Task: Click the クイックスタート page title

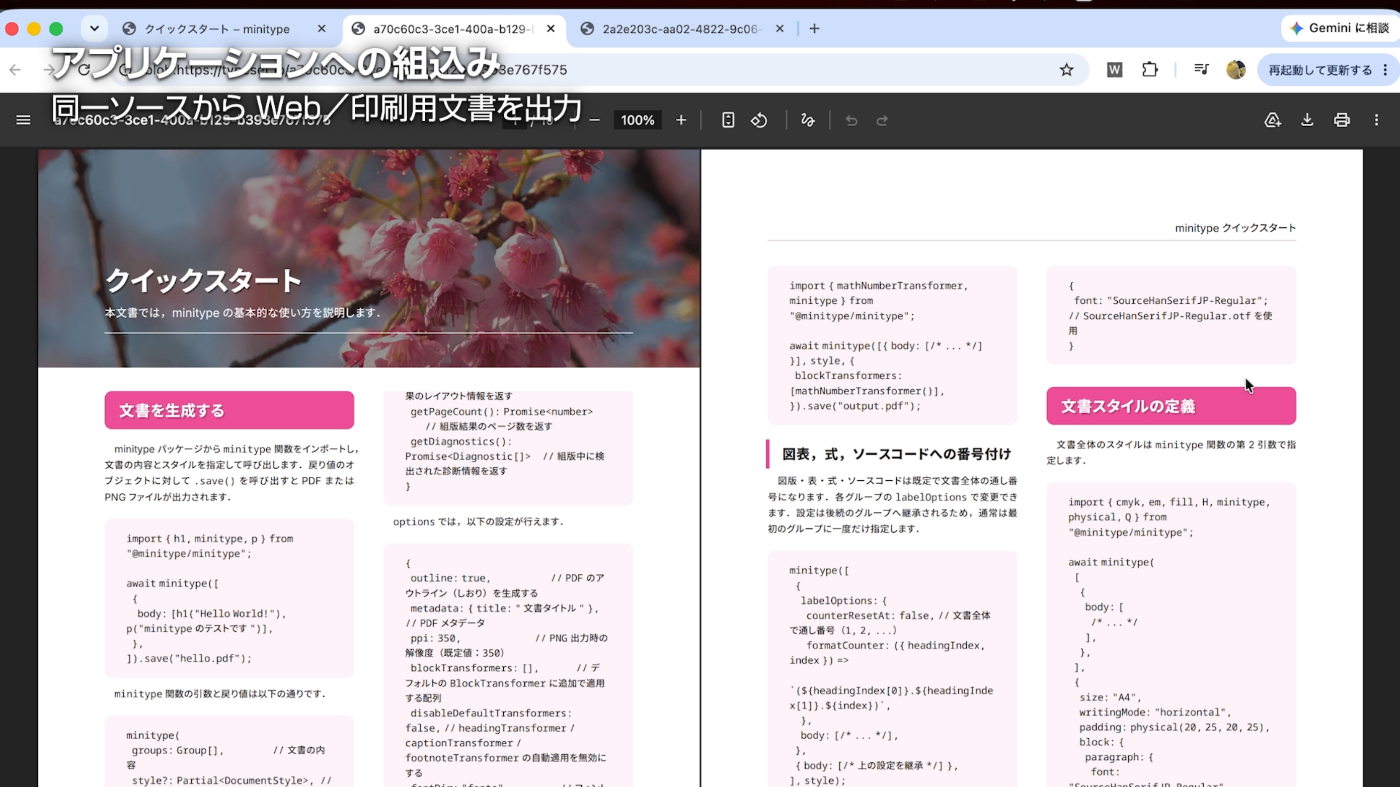Action: 203,280
